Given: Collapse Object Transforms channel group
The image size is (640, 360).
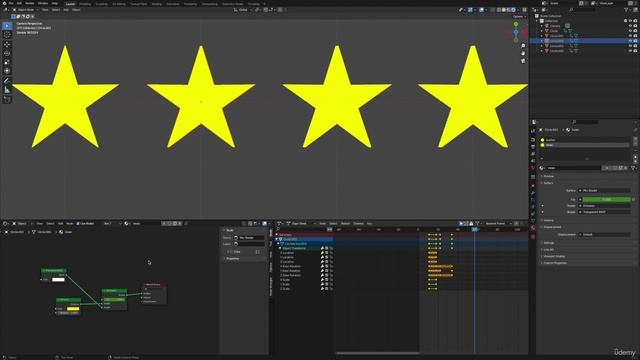Looking at the screenshot, I should (x=280, y=248).
